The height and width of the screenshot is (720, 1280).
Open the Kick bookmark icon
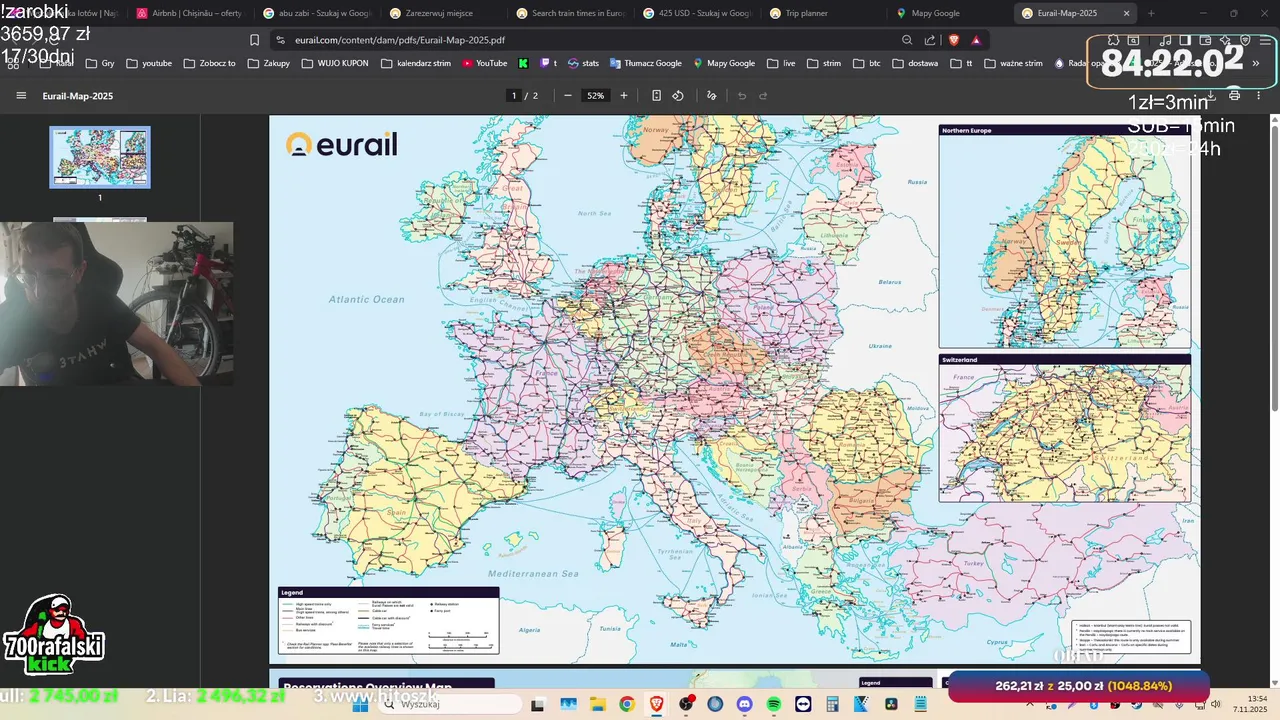pos(523,63)
